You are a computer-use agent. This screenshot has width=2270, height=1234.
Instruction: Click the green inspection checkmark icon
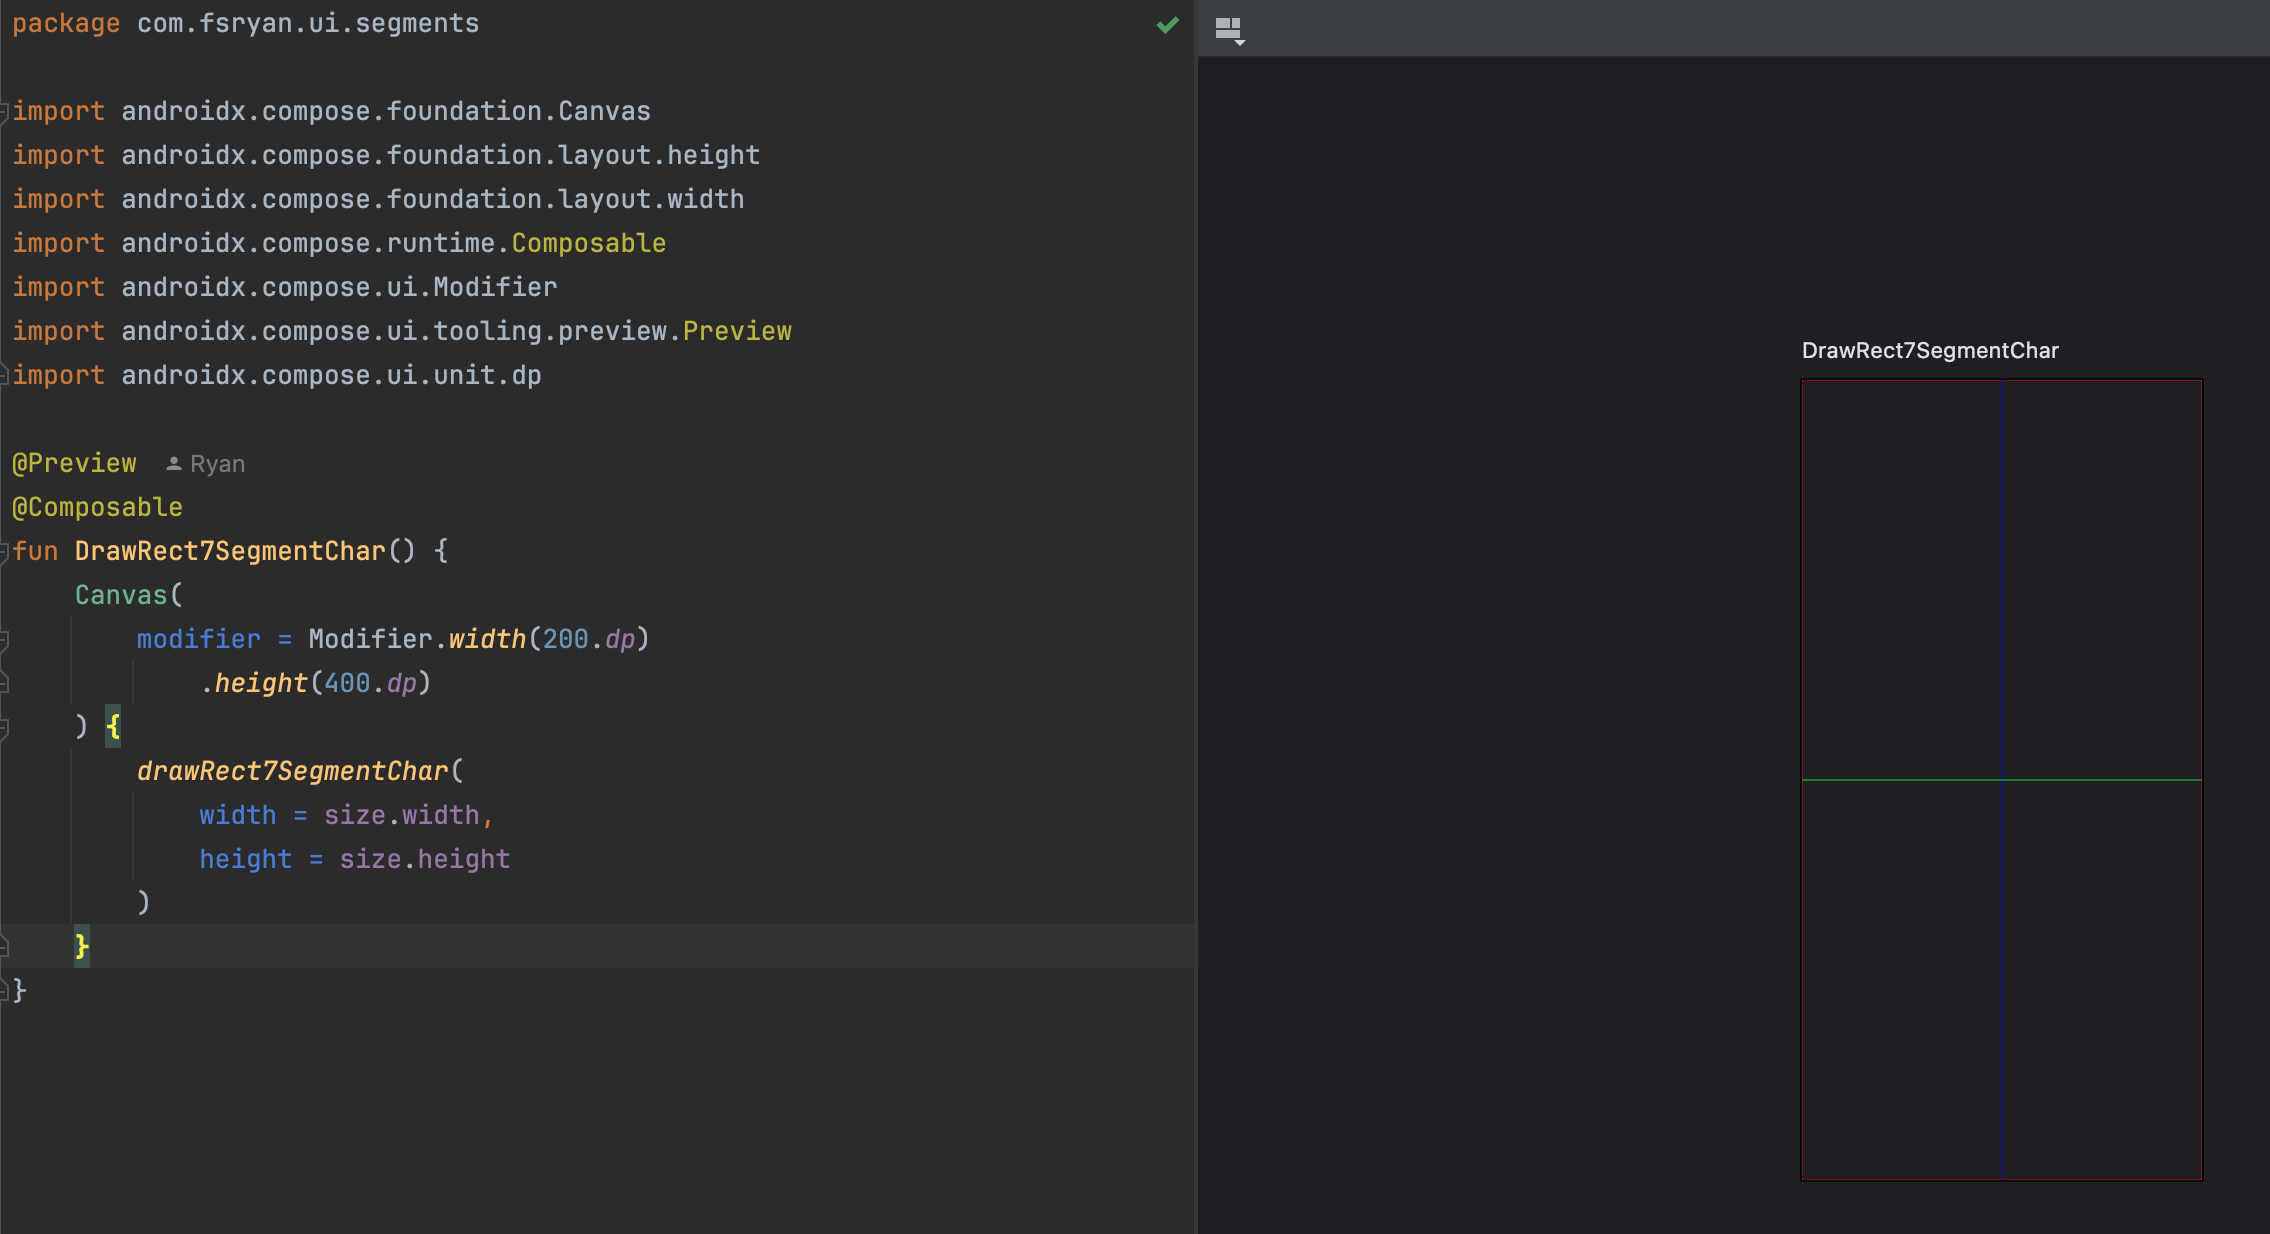point(1167,25)
